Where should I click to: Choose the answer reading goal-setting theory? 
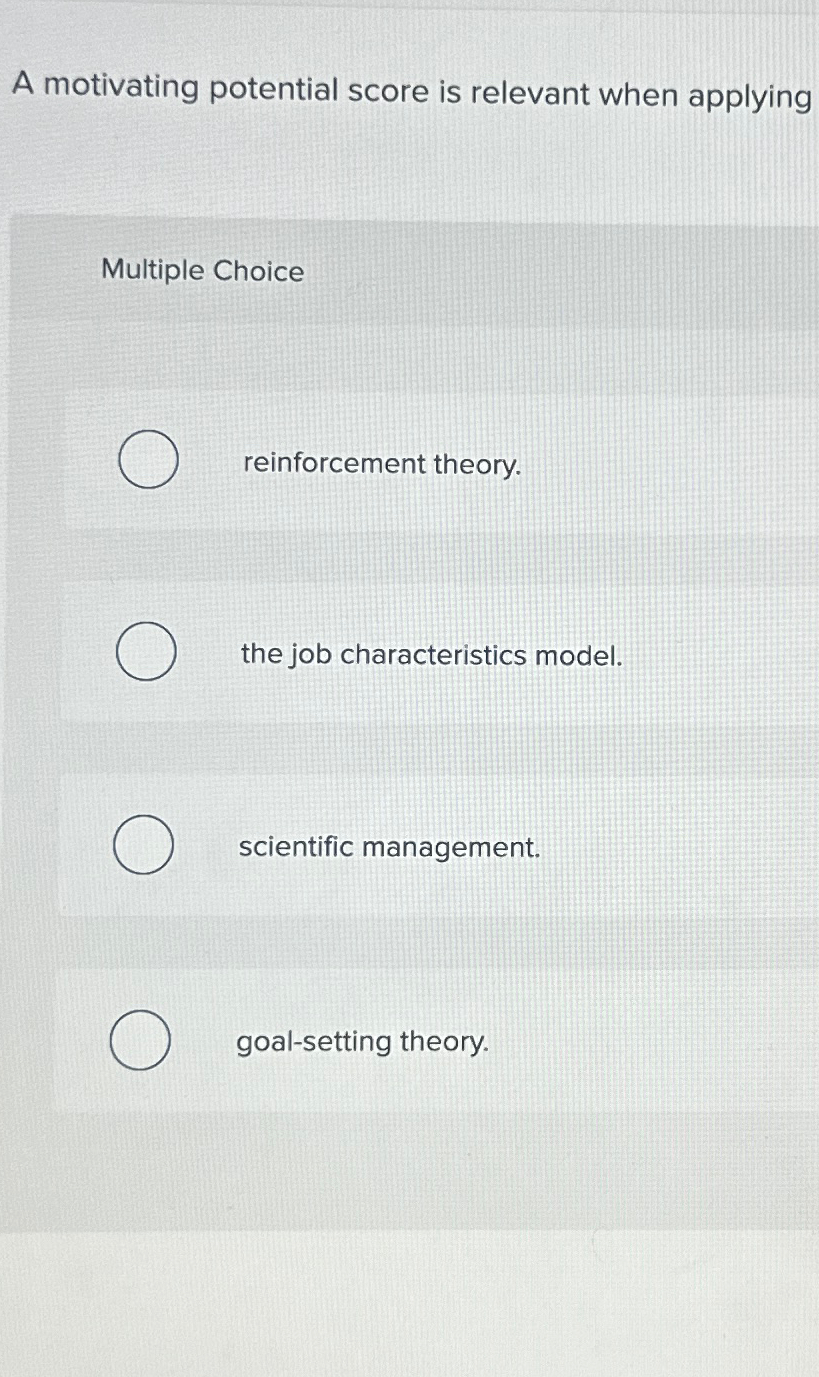pos(363,1043)
